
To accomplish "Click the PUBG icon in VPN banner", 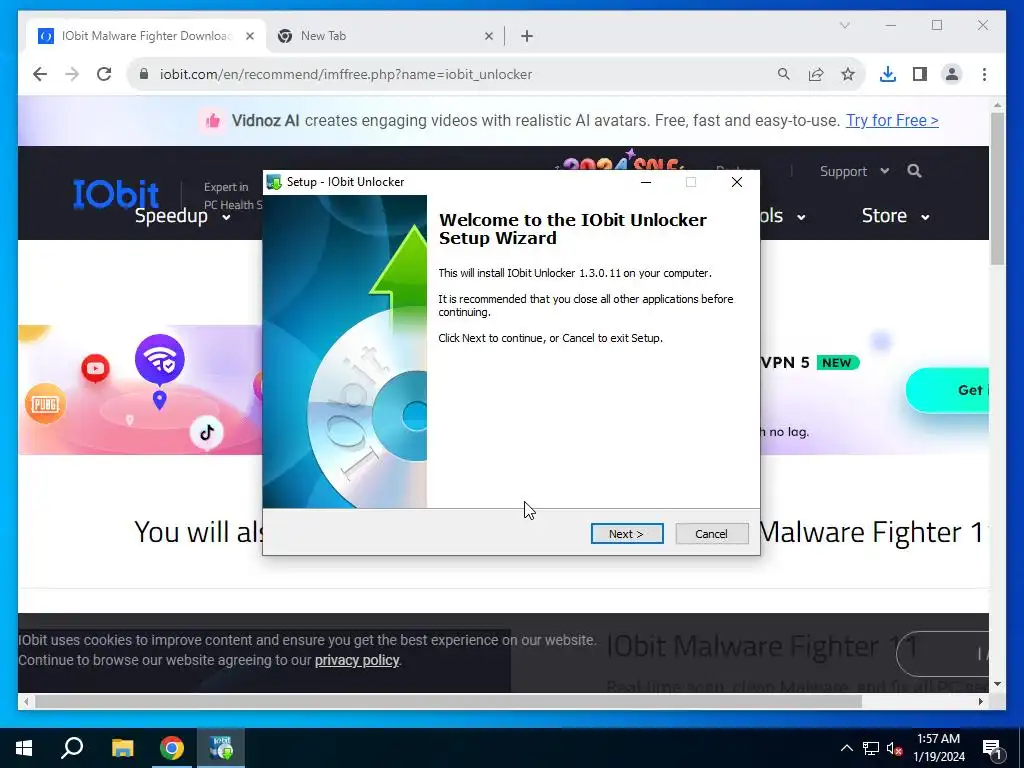I will pos(45,404).
